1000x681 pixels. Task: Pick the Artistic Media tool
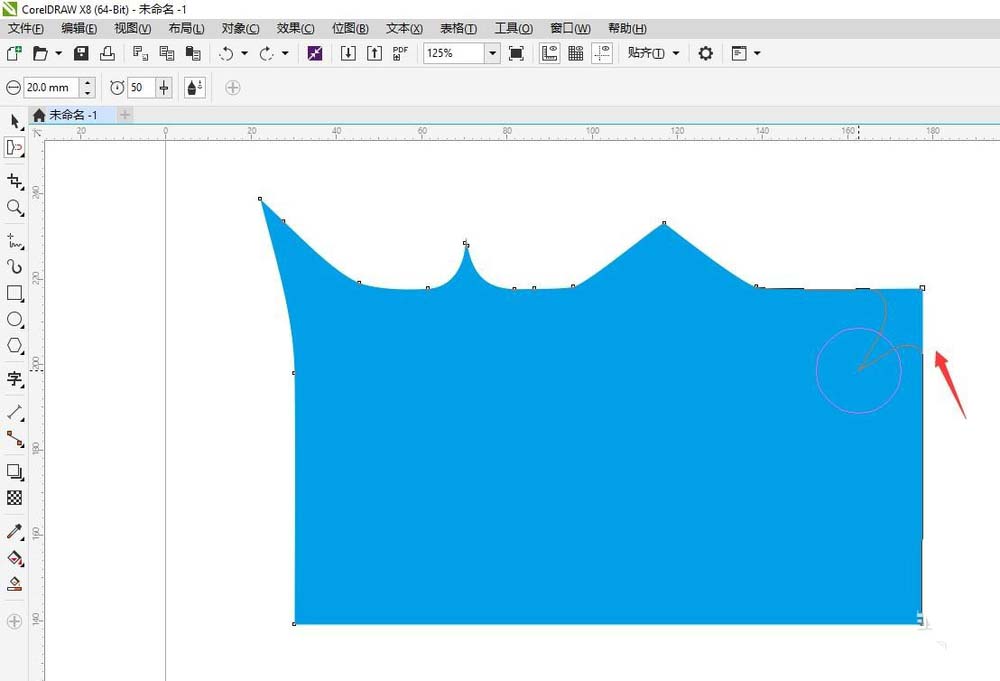(15, 267)
